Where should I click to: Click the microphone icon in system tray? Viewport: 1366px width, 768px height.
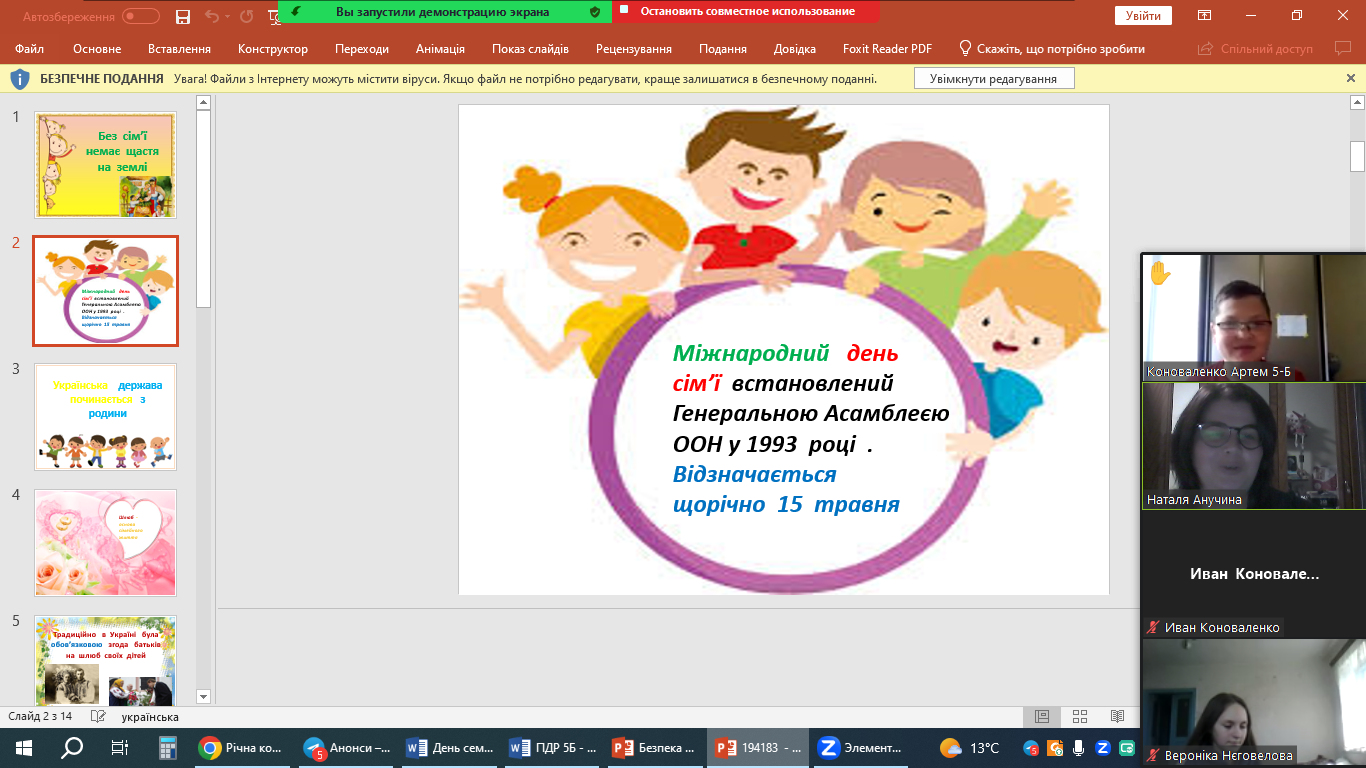tap(1078, 748)
